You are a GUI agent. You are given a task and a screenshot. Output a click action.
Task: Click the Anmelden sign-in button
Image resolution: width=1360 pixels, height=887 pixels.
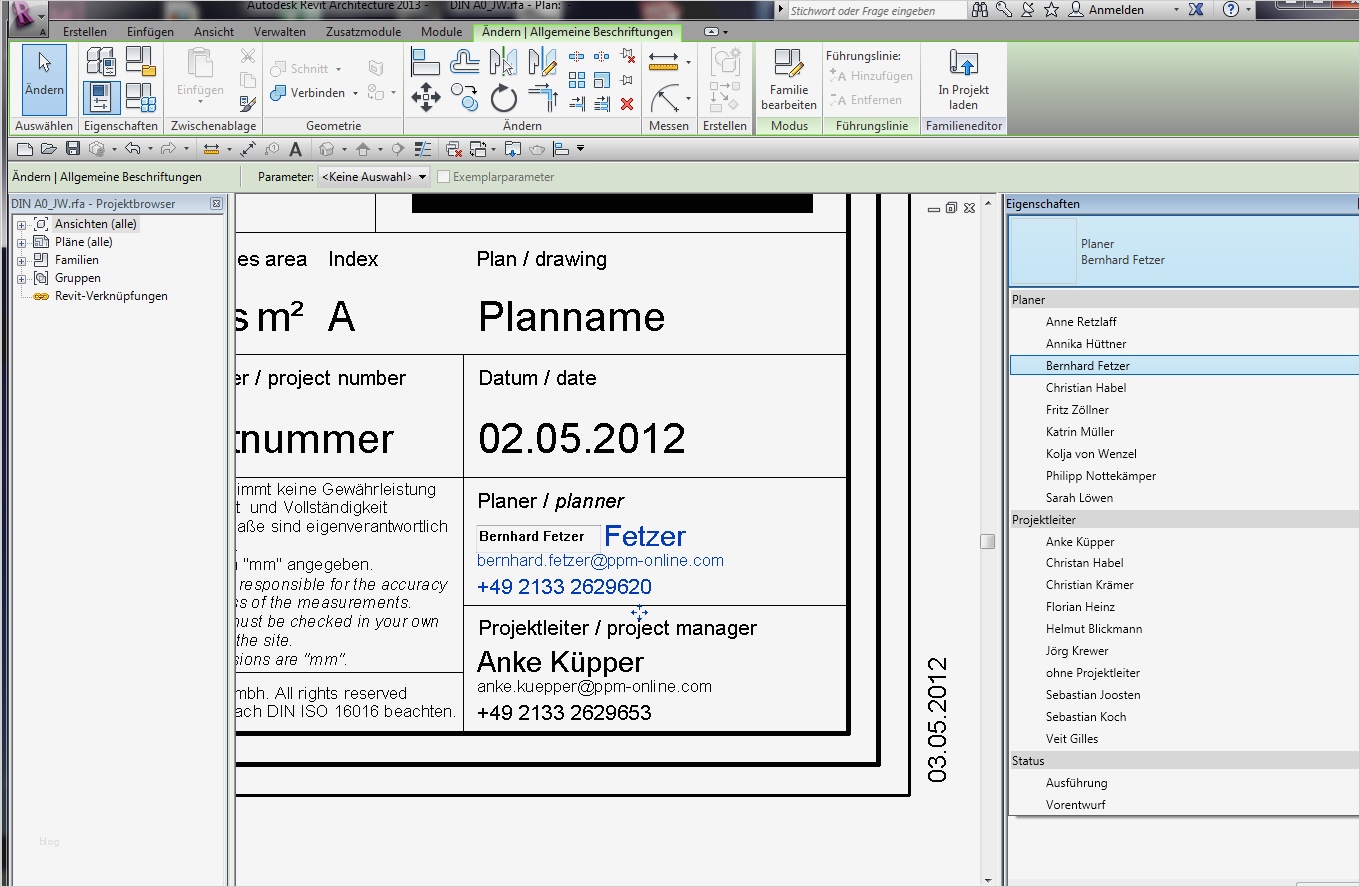pos(1106,10)
